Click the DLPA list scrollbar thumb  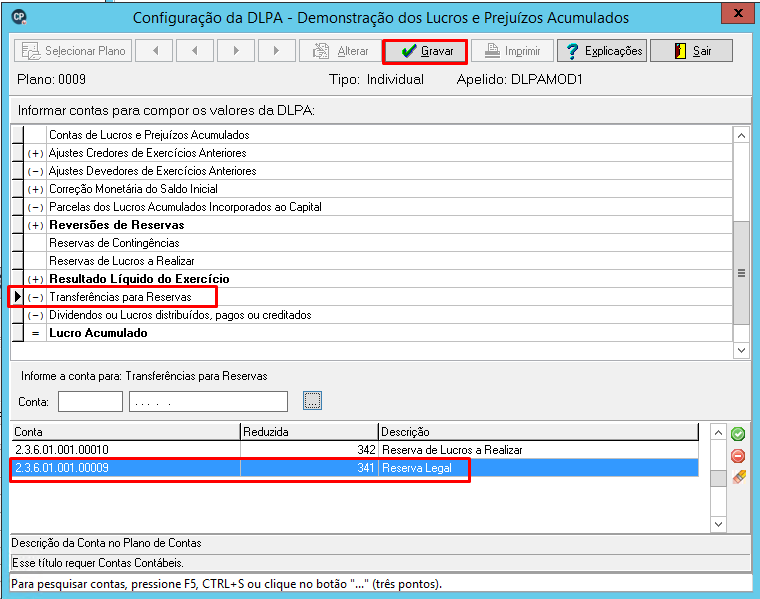click(x=741, y=273)
